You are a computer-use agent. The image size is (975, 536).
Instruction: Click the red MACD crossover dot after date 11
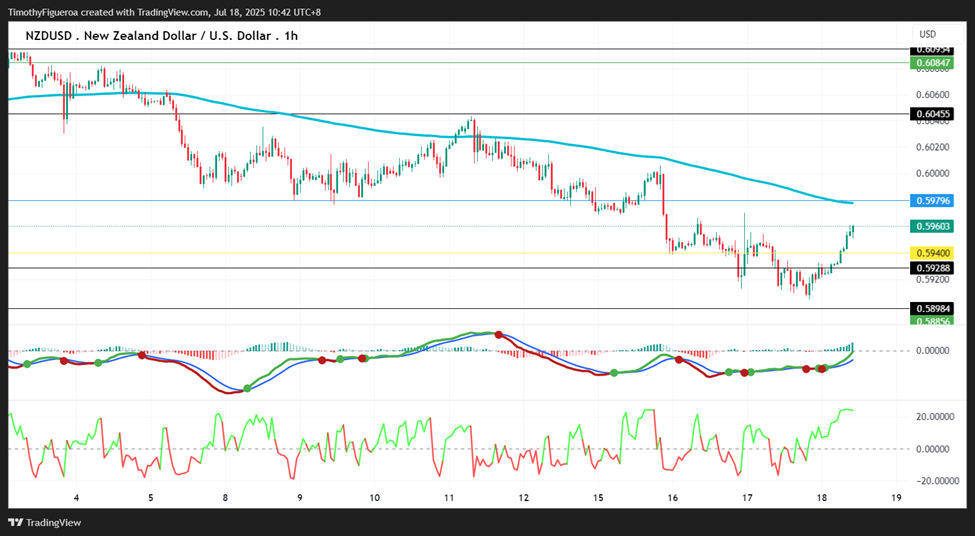[499, 335]
